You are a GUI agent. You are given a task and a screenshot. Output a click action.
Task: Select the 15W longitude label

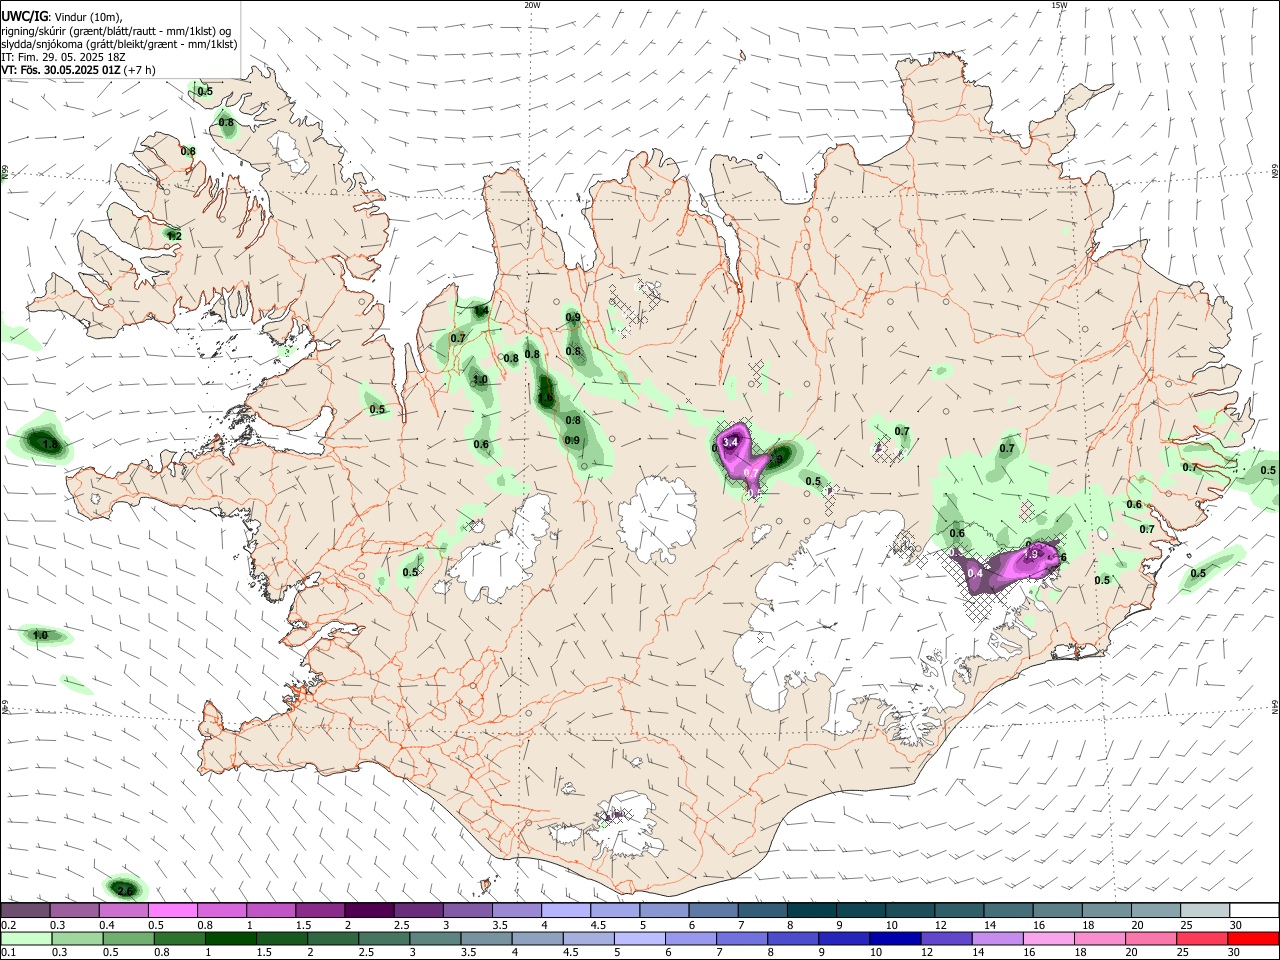(1059, 5)
